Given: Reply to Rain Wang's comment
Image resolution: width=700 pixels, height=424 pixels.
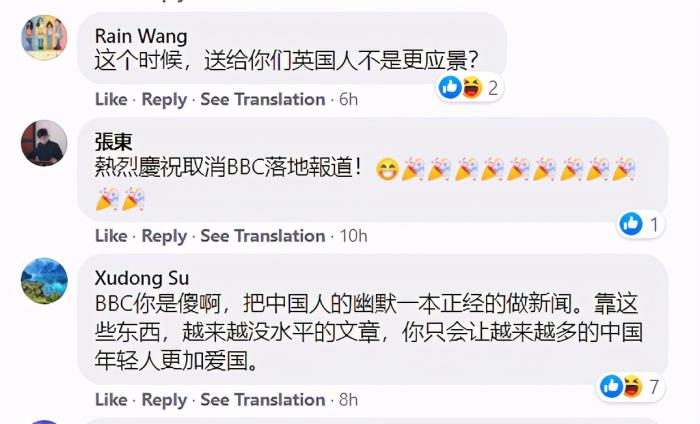Looking at the screenshot, I should 164,100.
